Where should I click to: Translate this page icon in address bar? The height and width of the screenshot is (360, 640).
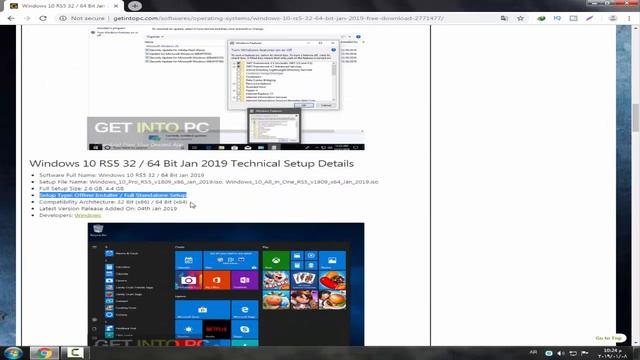[504, 18]
